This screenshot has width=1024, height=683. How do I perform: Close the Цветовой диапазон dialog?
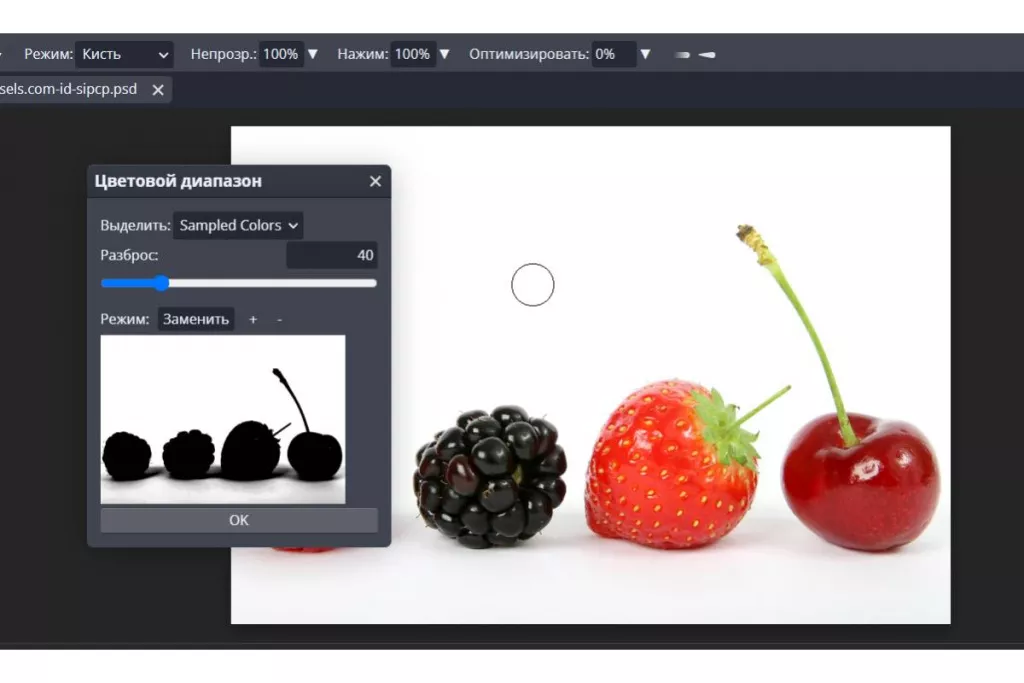click(x=375, y=181)
